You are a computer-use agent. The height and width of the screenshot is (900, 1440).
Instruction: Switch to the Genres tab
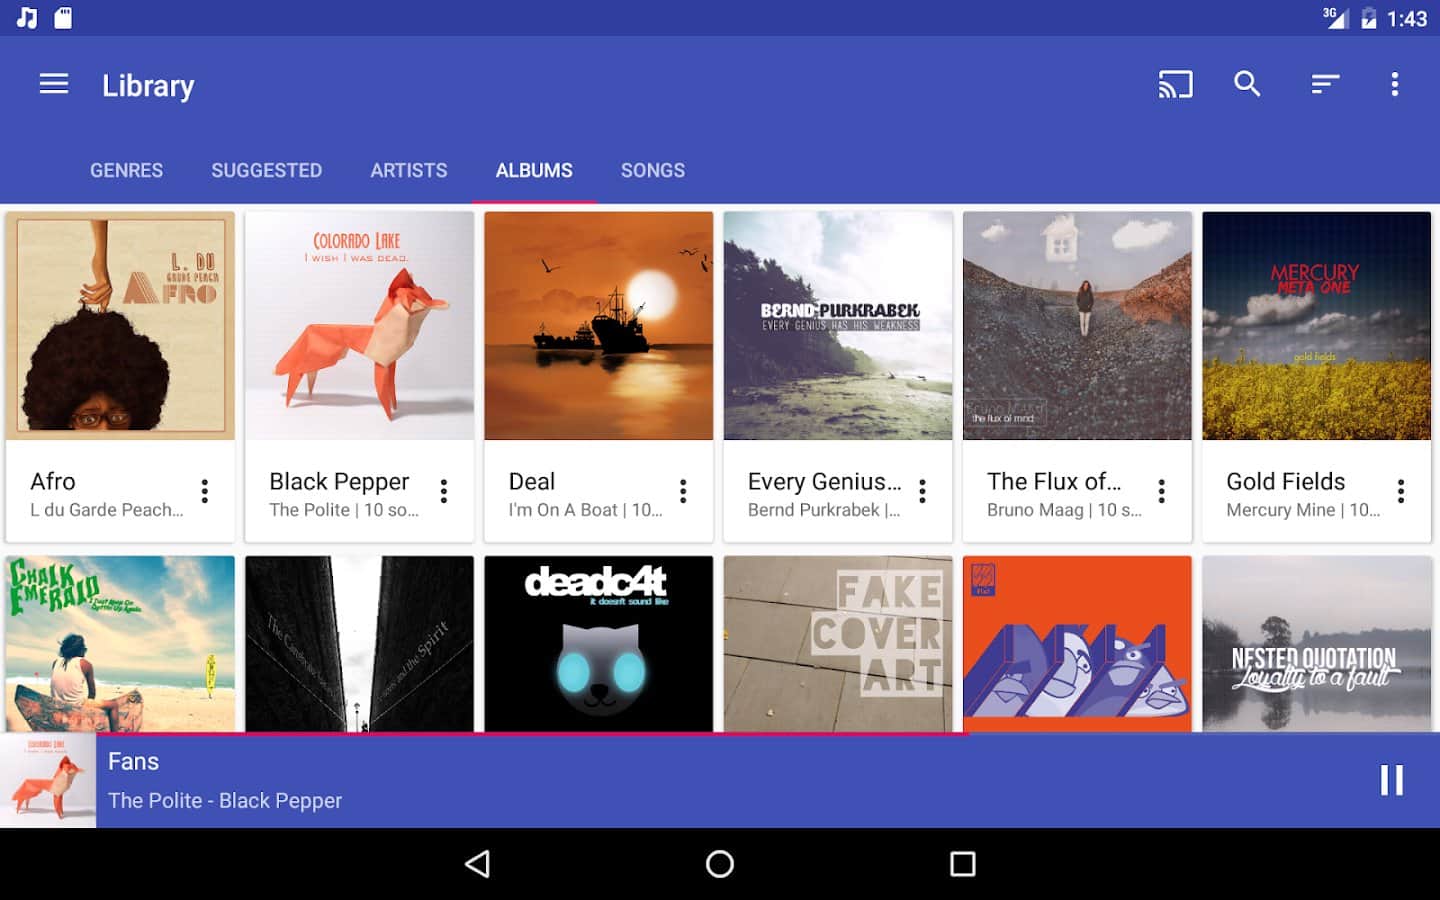pyautogui.click(x=126, y=170)
